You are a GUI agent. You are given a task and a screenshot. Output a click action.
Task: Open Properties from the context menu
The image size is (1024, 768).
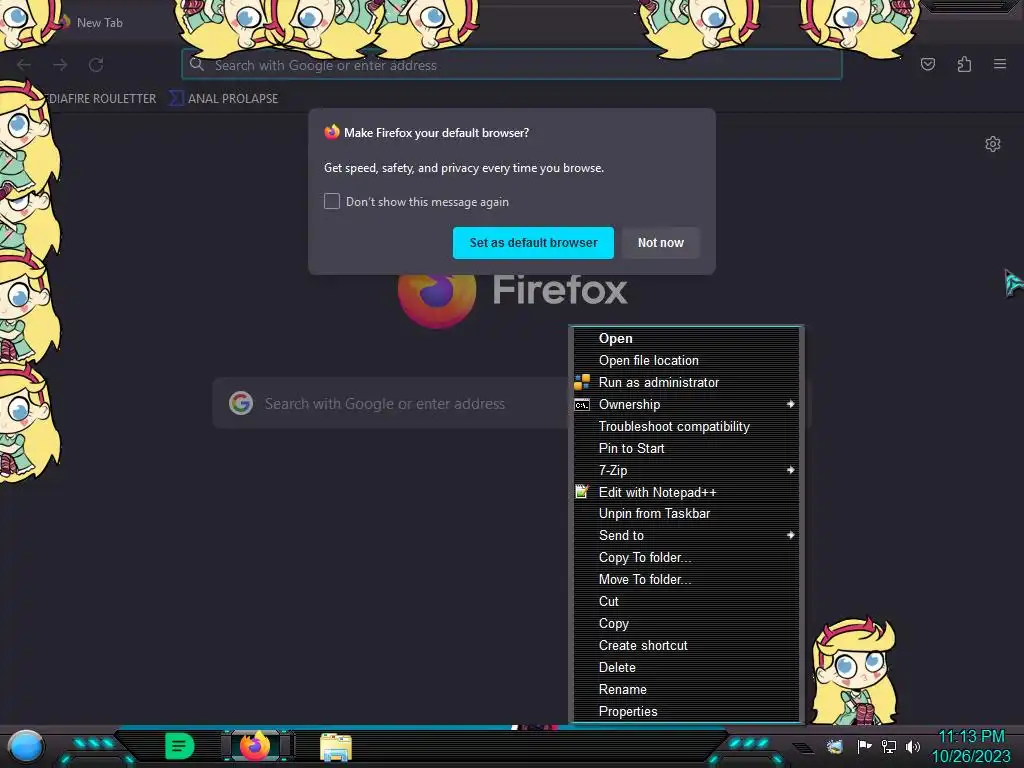click(686, 711)
